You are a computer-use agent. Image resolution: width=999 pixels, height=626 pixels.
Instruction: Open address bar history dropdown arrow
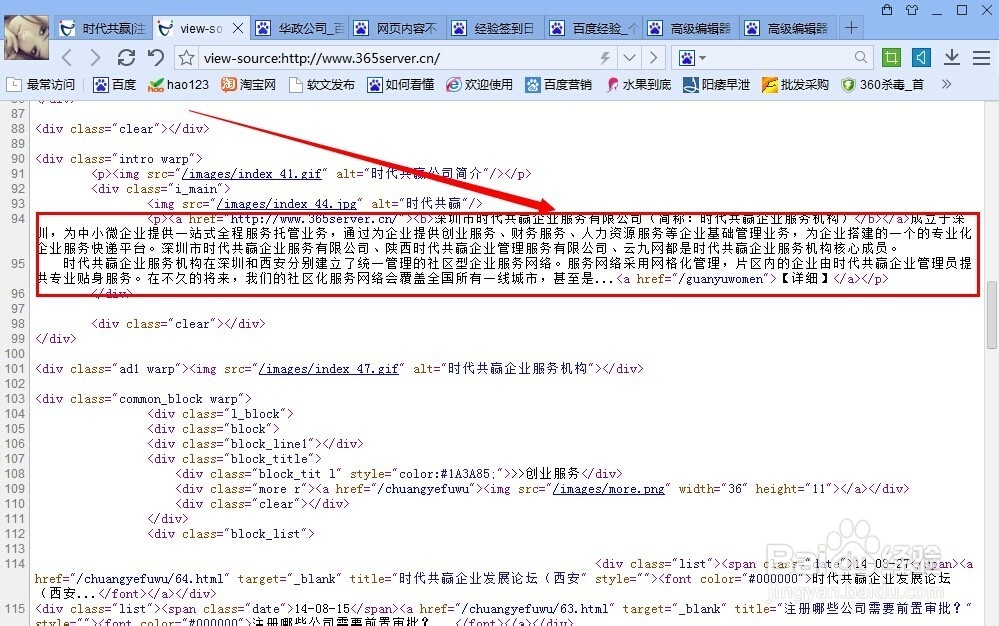pyautogui.click(x=629, y=58)
